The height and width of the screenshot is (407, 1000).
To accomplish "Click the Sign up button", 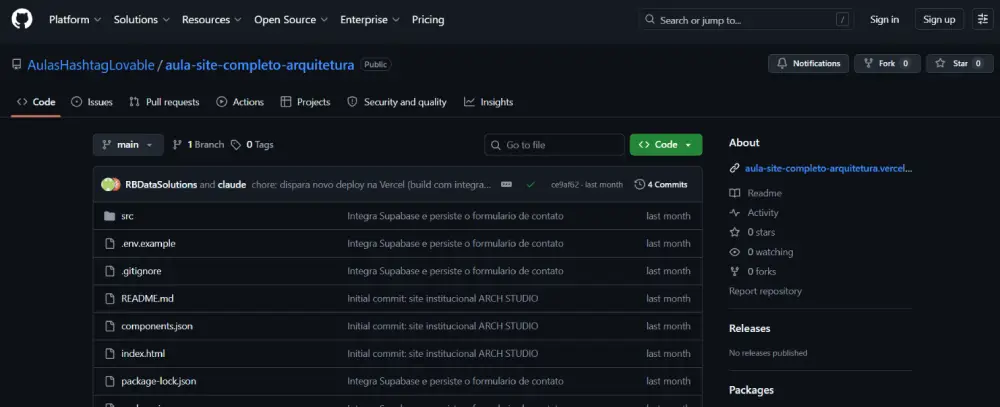I will pyautogui.click(x=939, y=20).
